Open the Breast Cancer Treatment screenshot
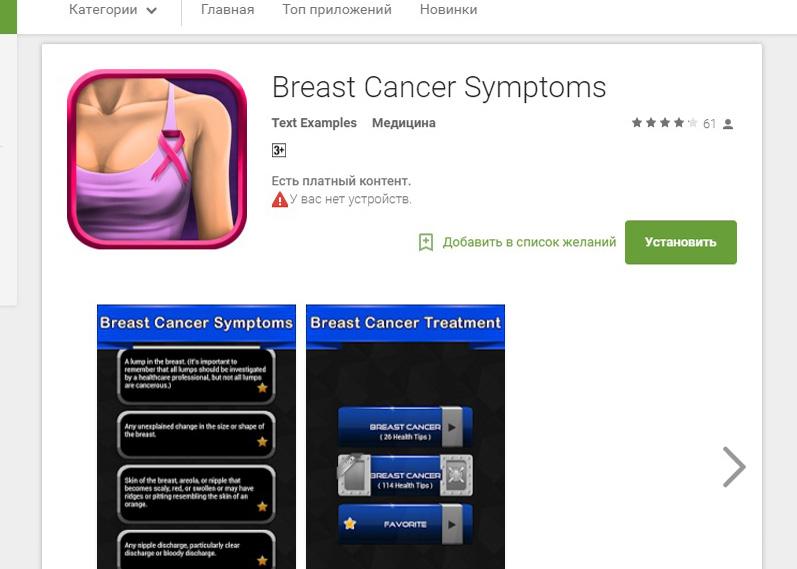Viewport: 797px width, 569px height. 405,437
